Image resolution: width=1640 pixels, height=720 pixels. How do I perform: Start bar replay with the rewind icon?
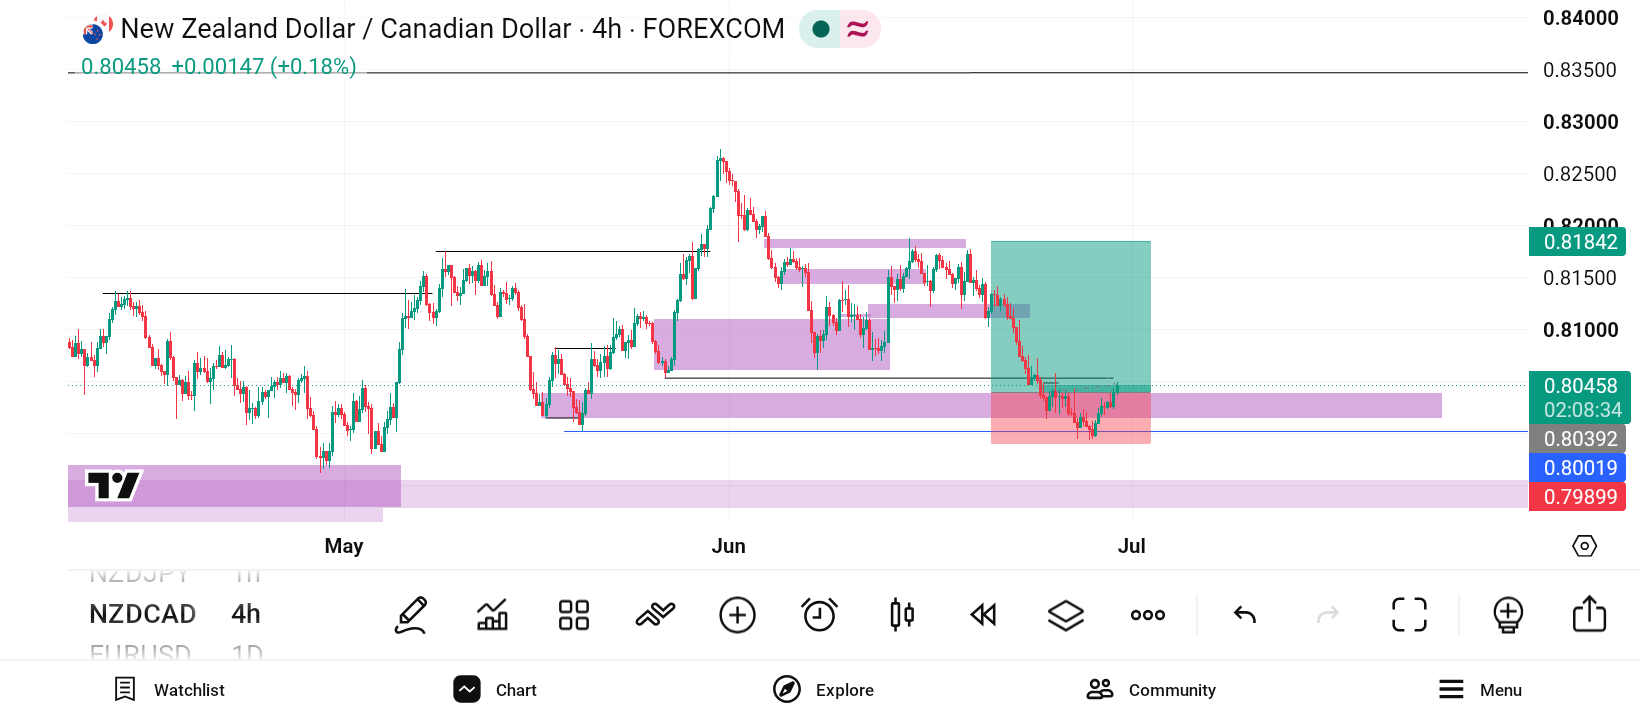(x=984, y=615)
